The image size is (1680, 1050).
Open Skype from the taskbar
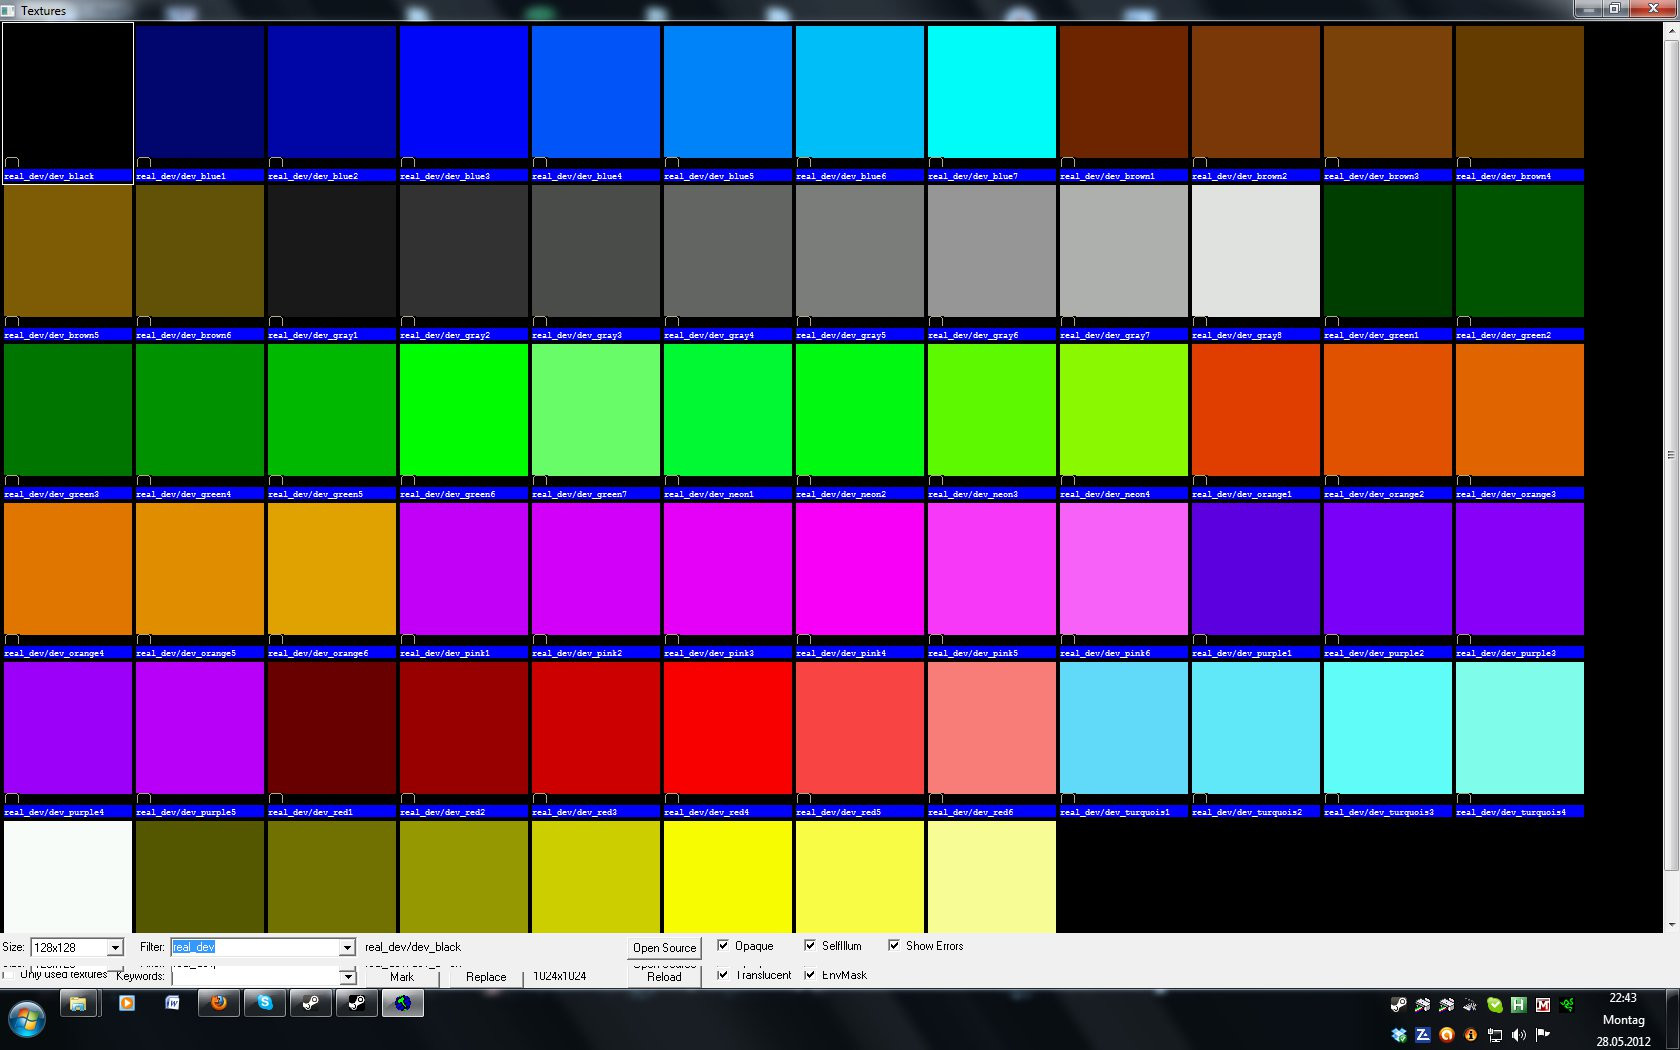pyautogui.click(x=265, y=1003)
